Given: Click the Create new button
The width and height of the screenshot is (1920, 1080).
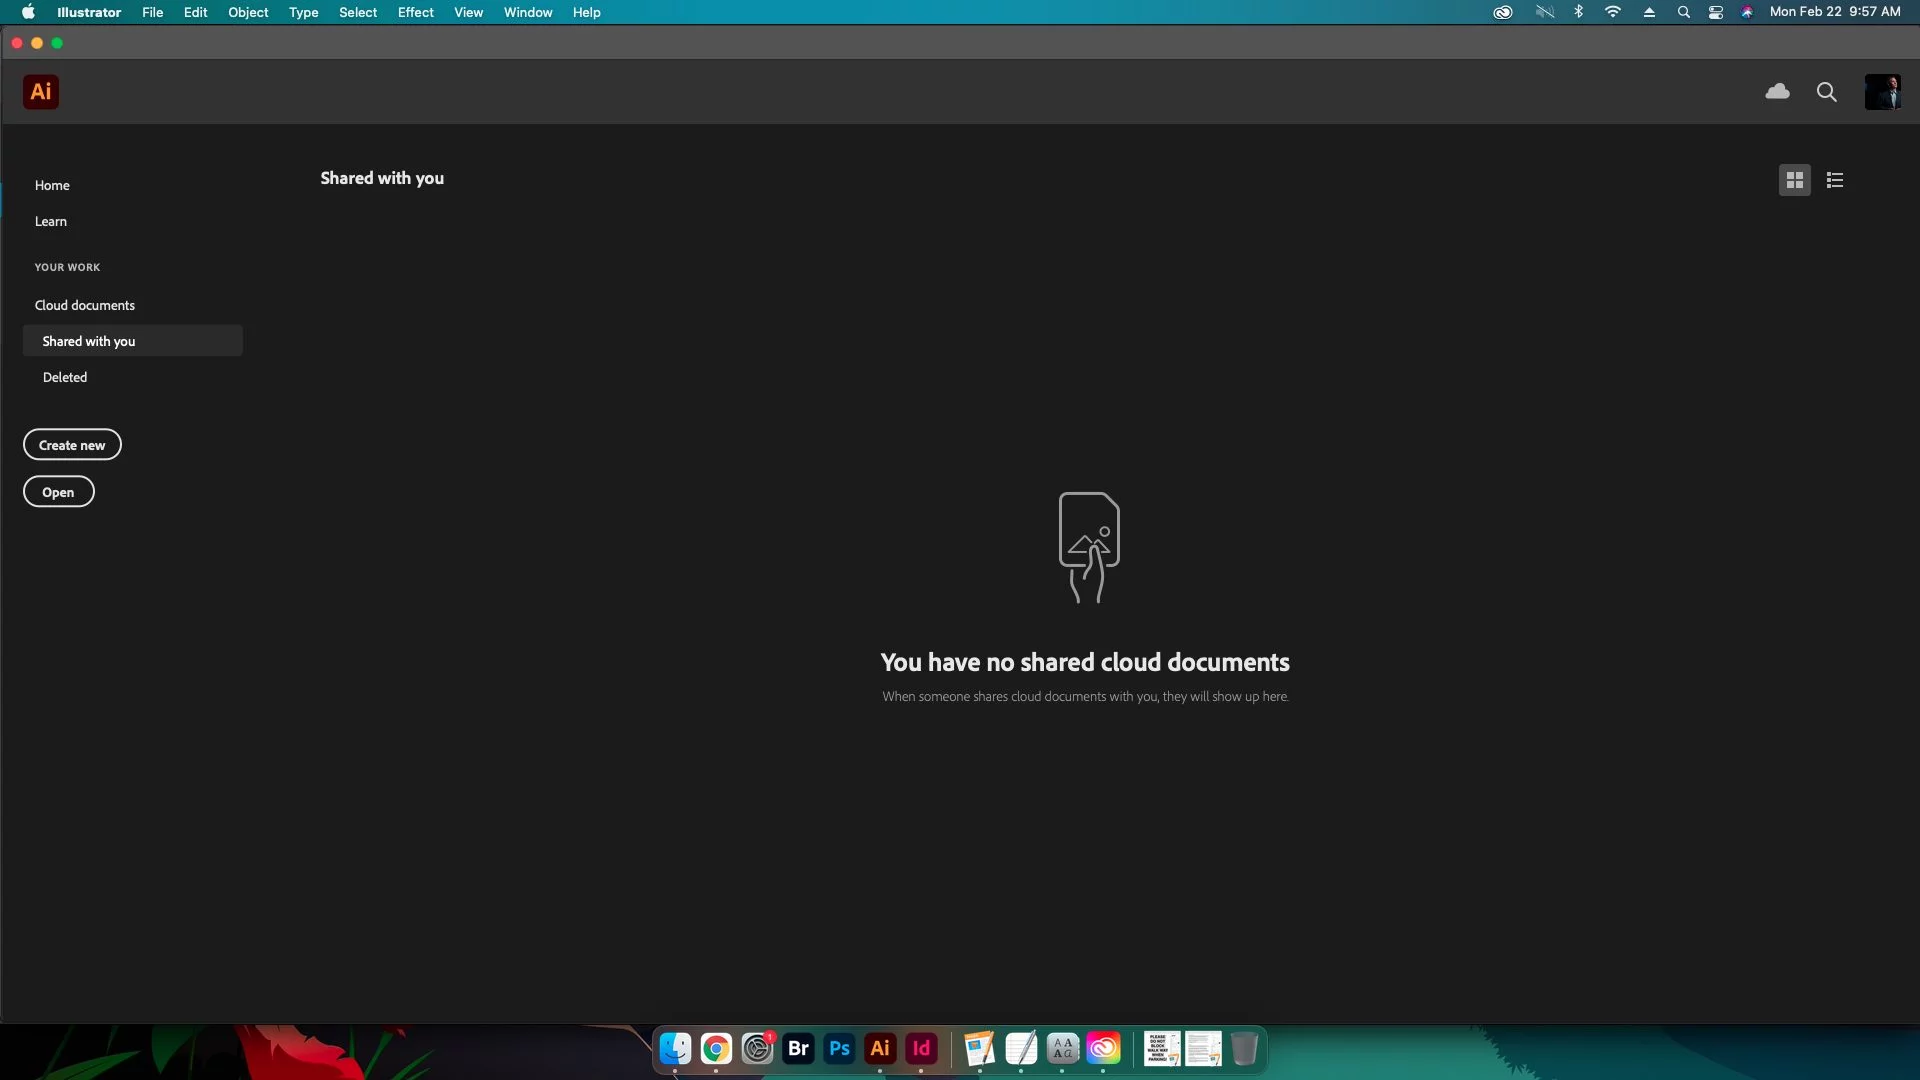Looking at the screenshot, I should click(71, 444).
